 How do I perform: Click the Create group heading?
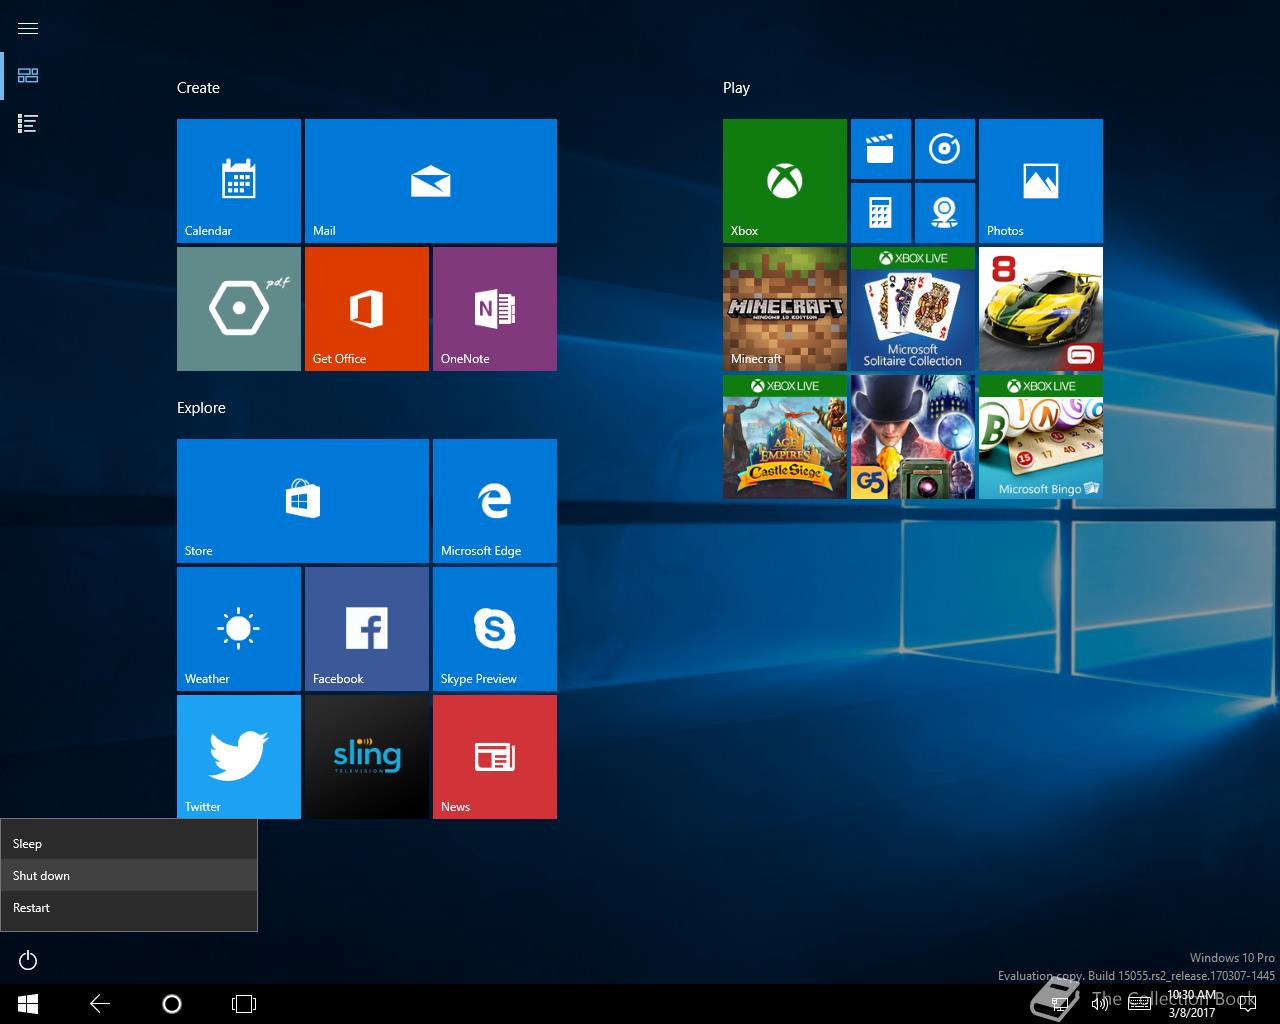coord(198,88)
